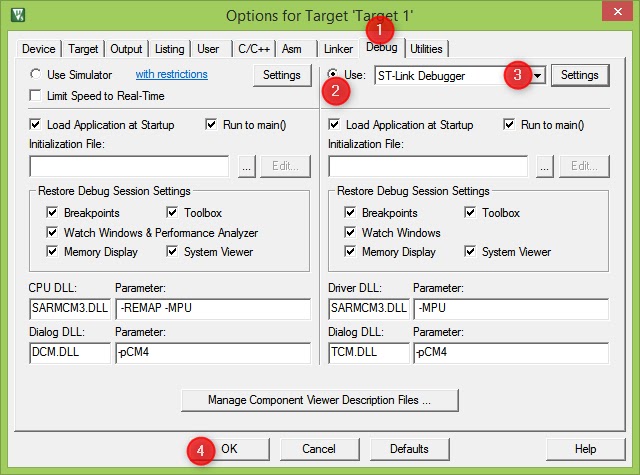Restore settings with Defaults button

pyautogui.click(x=409, y=449)
